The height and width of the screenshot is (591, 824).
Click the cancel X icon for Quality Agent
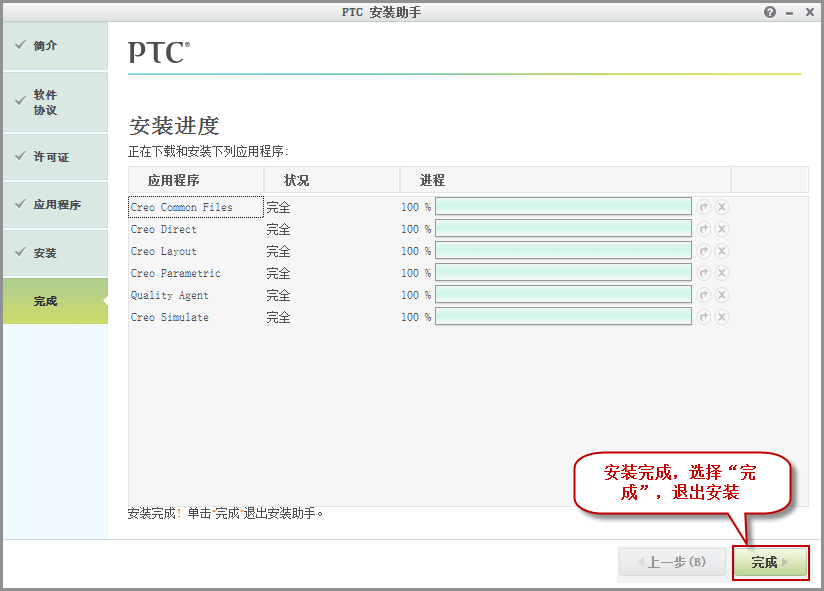click(722, 295)
